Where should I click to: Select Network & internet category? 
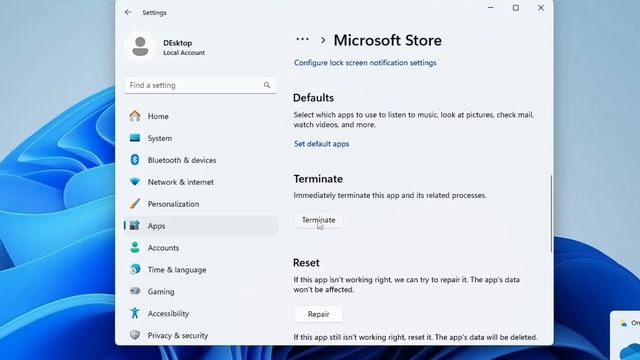(x=201, y=182)
